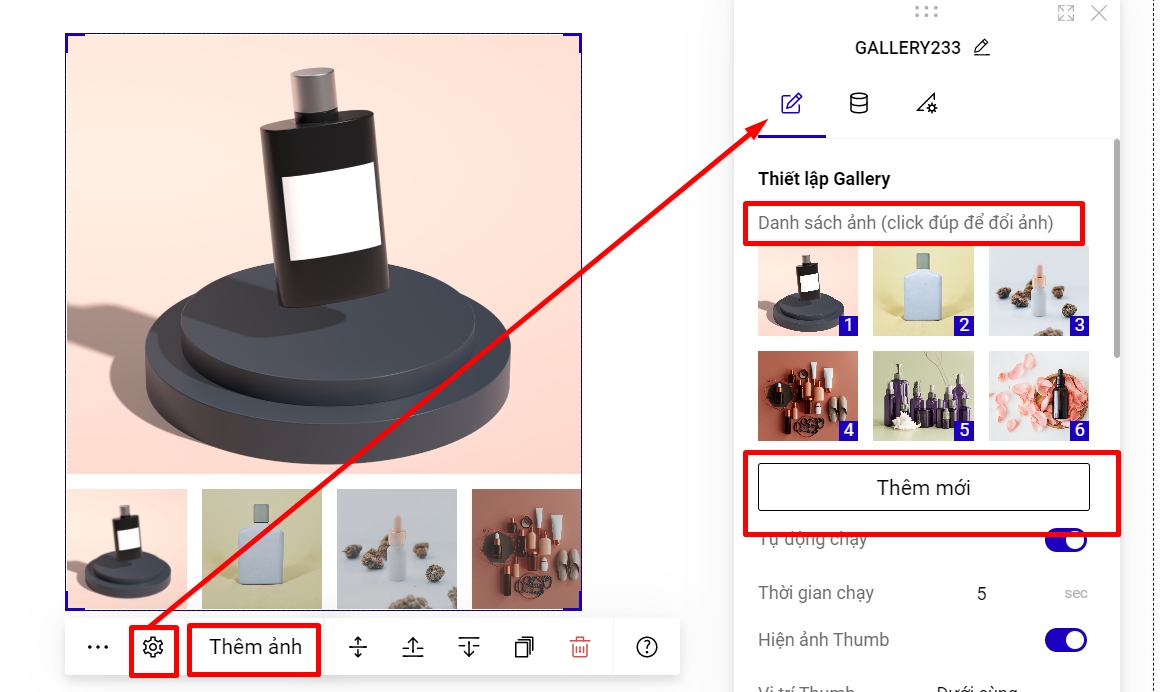This screenshot has height=692, width=1174.
Task: Duplicate the gallery with the copy icon
Action: (524, 647)
